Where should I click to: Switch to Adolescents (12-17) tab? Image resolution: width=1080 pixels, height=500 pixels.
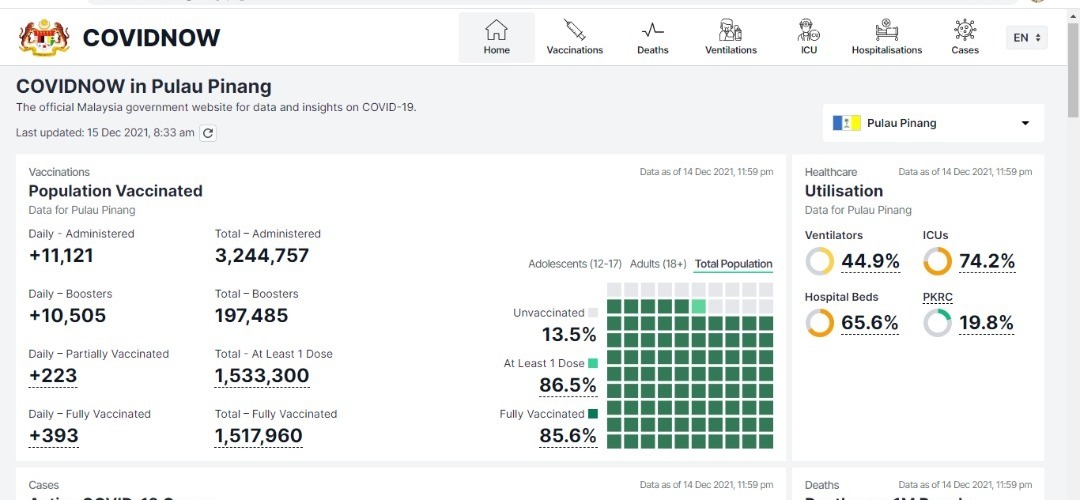574,264
